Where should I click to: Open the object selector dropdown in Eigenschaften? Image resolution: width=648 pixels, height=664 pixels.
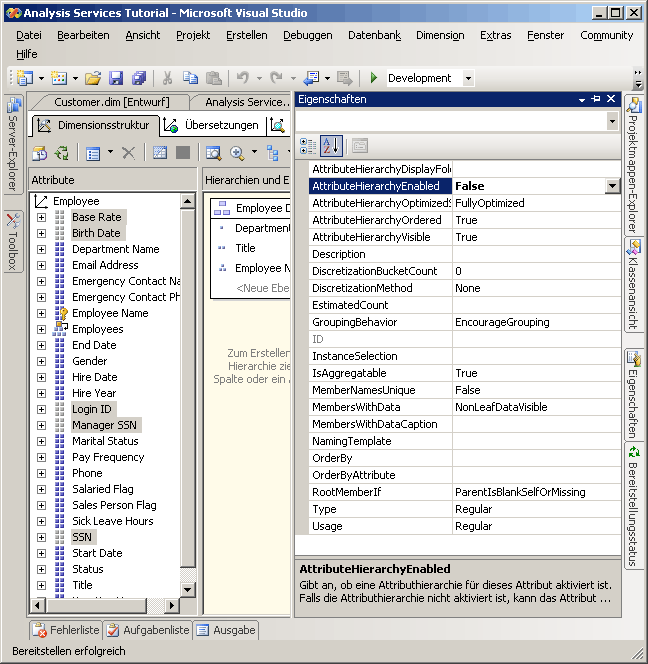click(x=611, y=121)
